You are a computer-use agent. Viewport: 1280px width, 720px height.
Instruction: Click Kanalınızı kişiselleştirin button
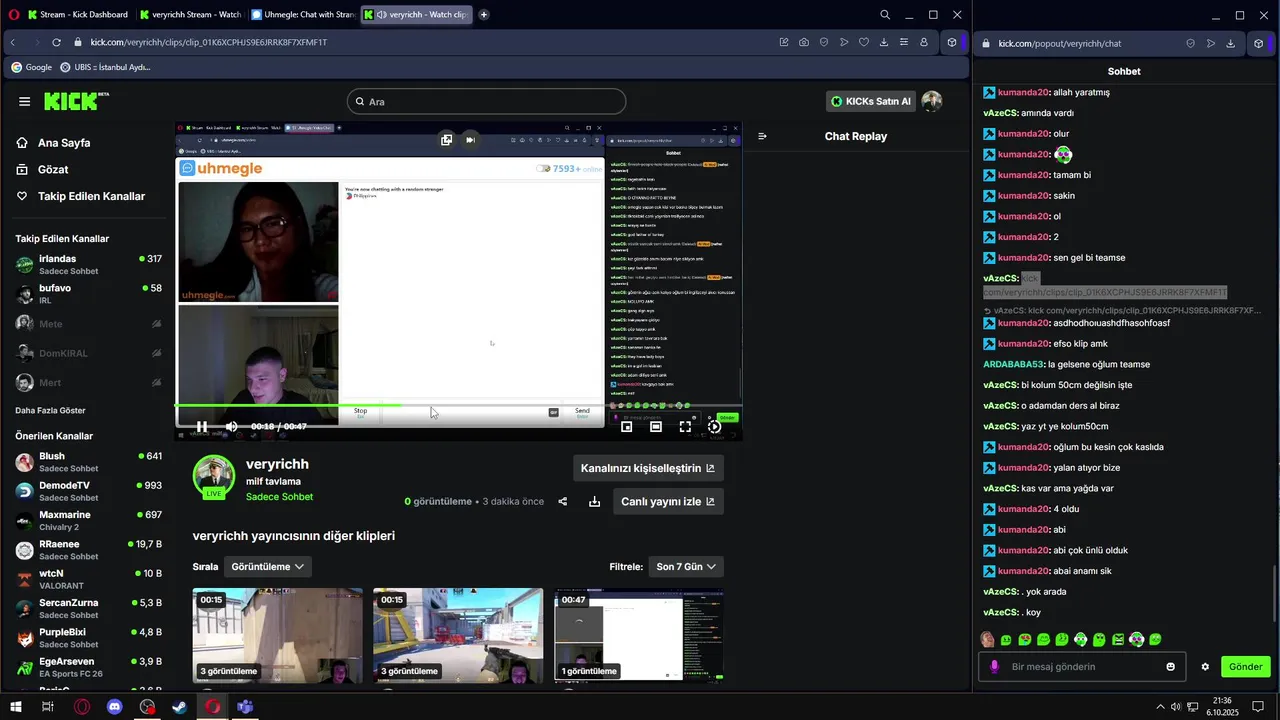point(648,468)
